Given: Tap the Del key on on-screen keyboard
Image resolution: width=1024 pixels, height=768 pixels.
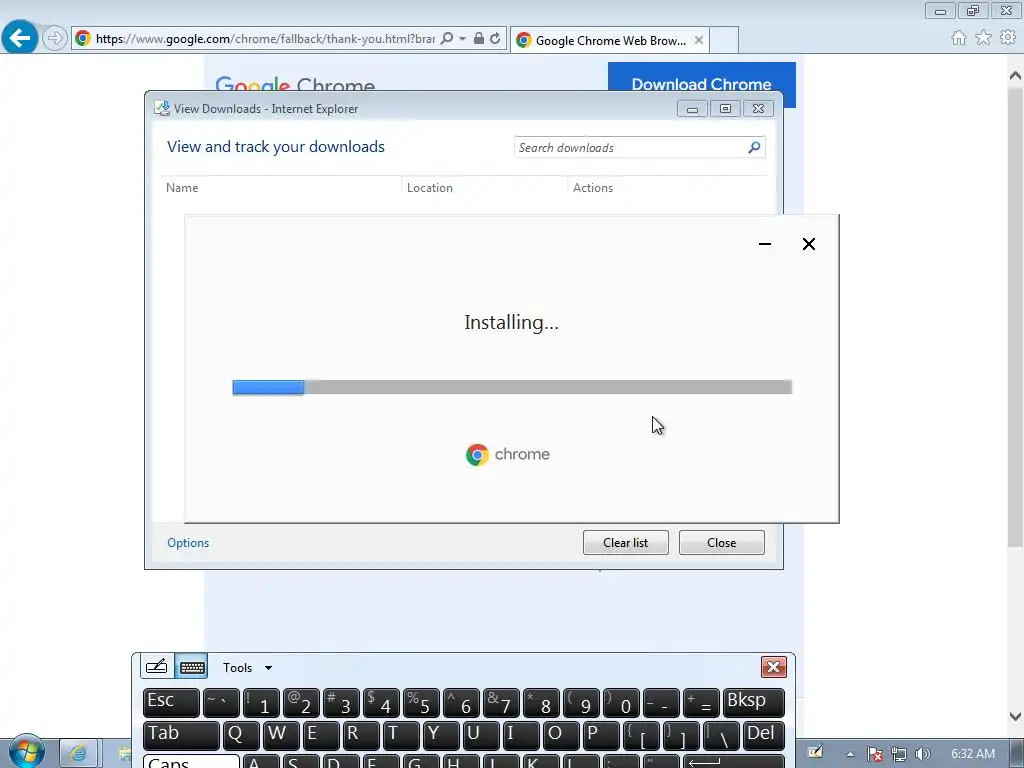Looking at the screenshot, I should tap(764, 735).
